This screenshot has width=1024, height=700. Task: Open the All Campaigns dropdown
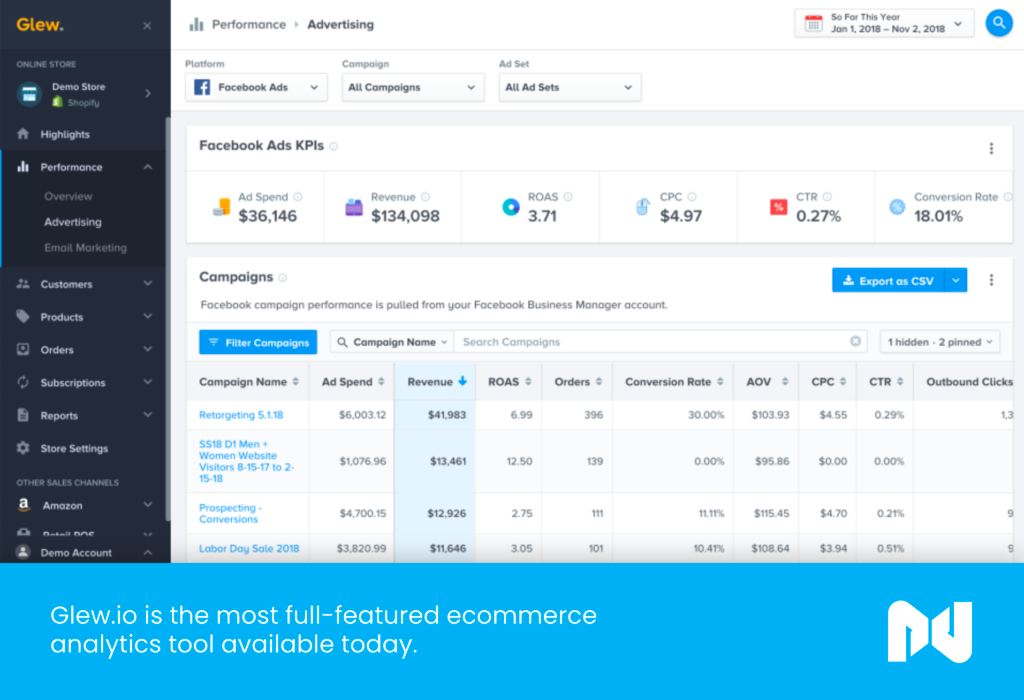413,87
